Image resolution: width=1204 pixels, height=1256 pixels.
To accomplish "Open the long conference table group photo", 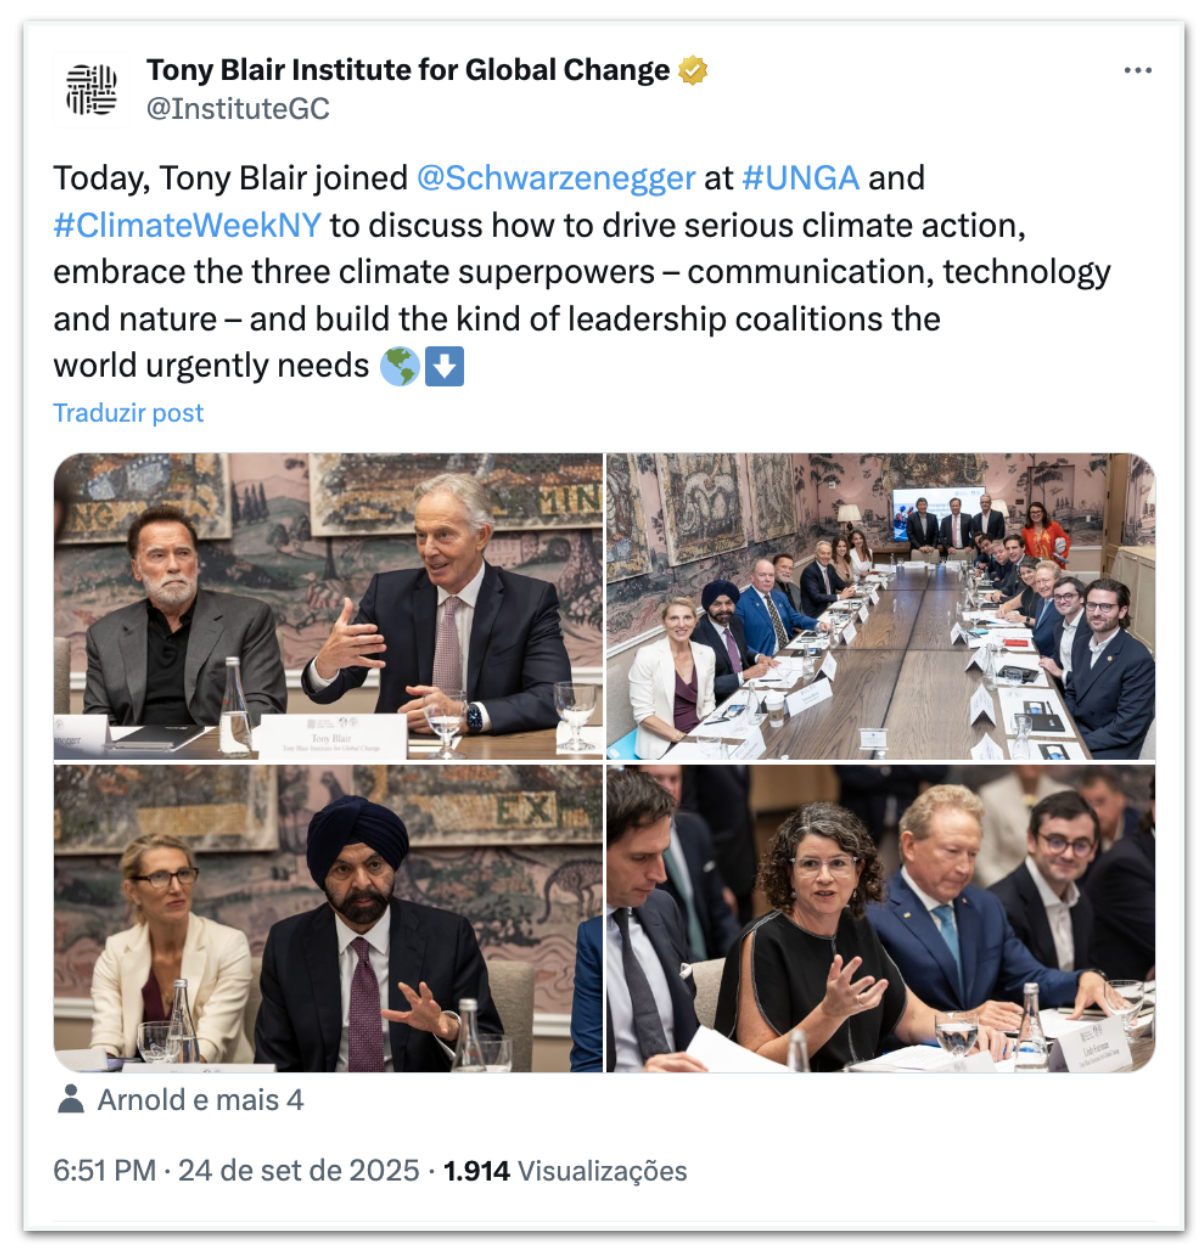I will pyautogui.click(x=881, y=606).
